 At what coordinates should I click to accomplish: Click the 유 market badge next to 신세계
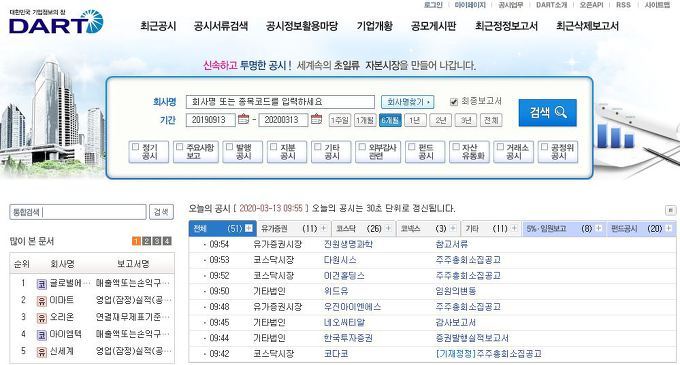coord(42,352)
